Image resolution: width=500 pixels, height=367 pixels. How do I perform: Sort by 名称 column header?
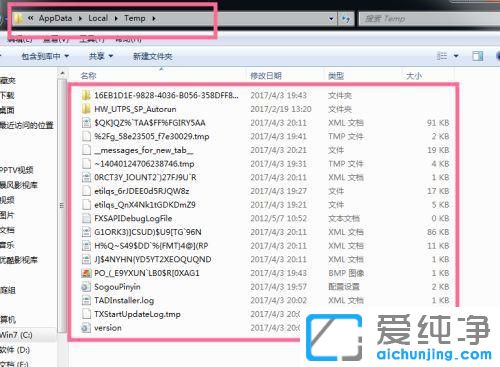(88, 76)
